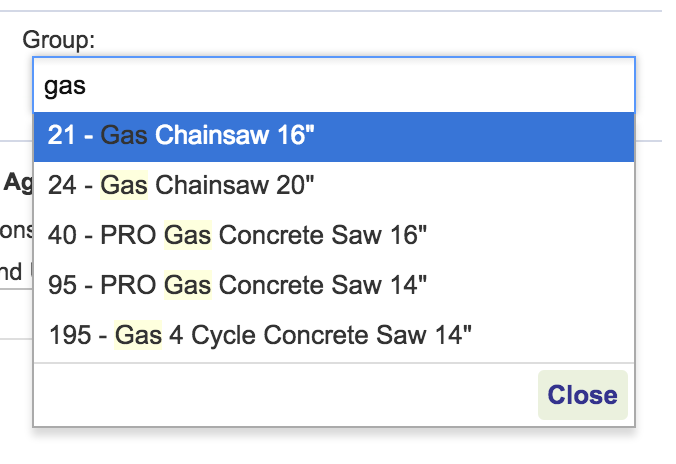Click the empty right end of the search field
Image resolution: width=676 pixels, height=464 pixels.
560,86
